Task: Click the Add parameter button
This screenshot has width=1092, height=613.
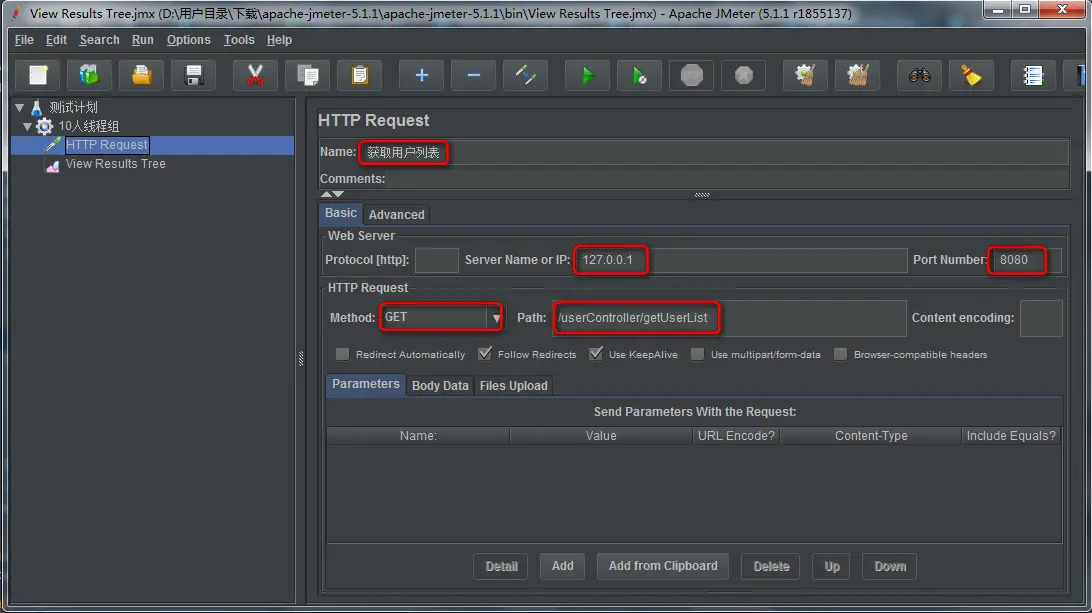Action: point(562,566)
